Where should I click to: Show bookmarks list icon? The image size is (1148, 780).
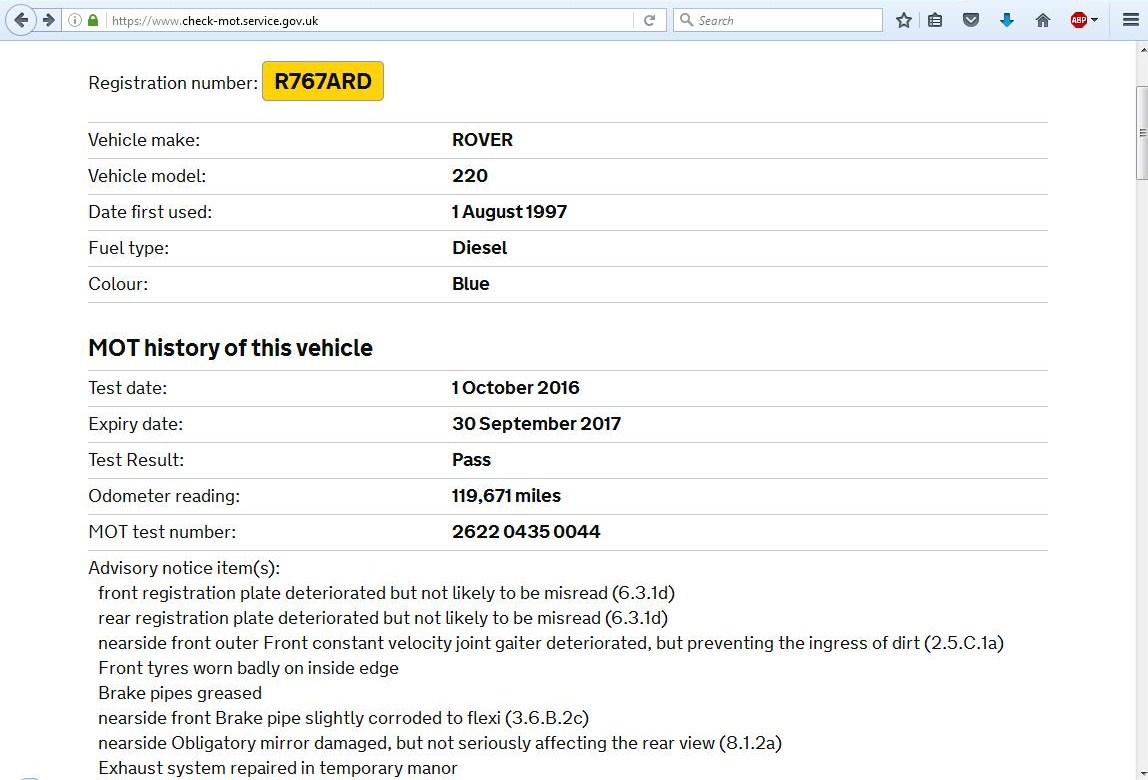[x=935, y=21]
